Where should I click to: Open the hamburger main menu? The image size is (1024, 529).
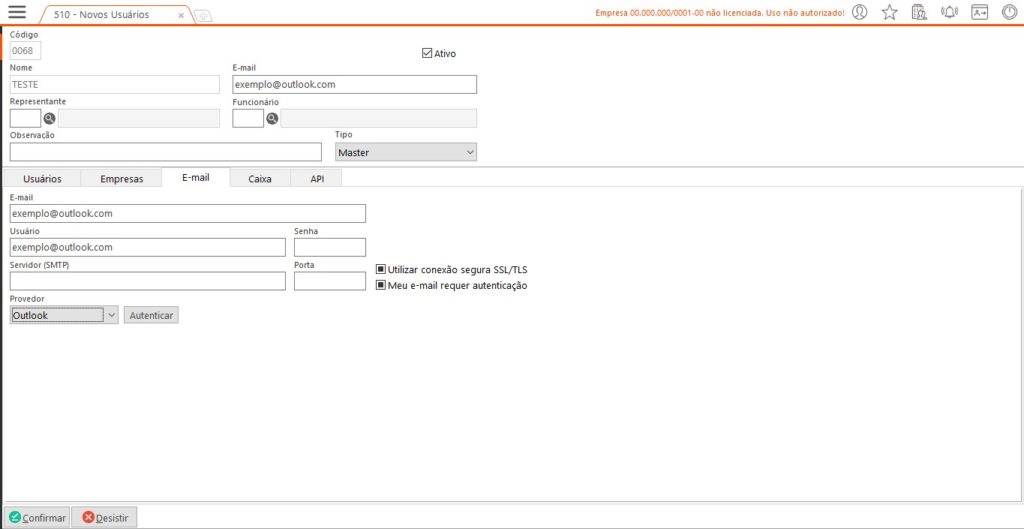(x=17, y=13)
